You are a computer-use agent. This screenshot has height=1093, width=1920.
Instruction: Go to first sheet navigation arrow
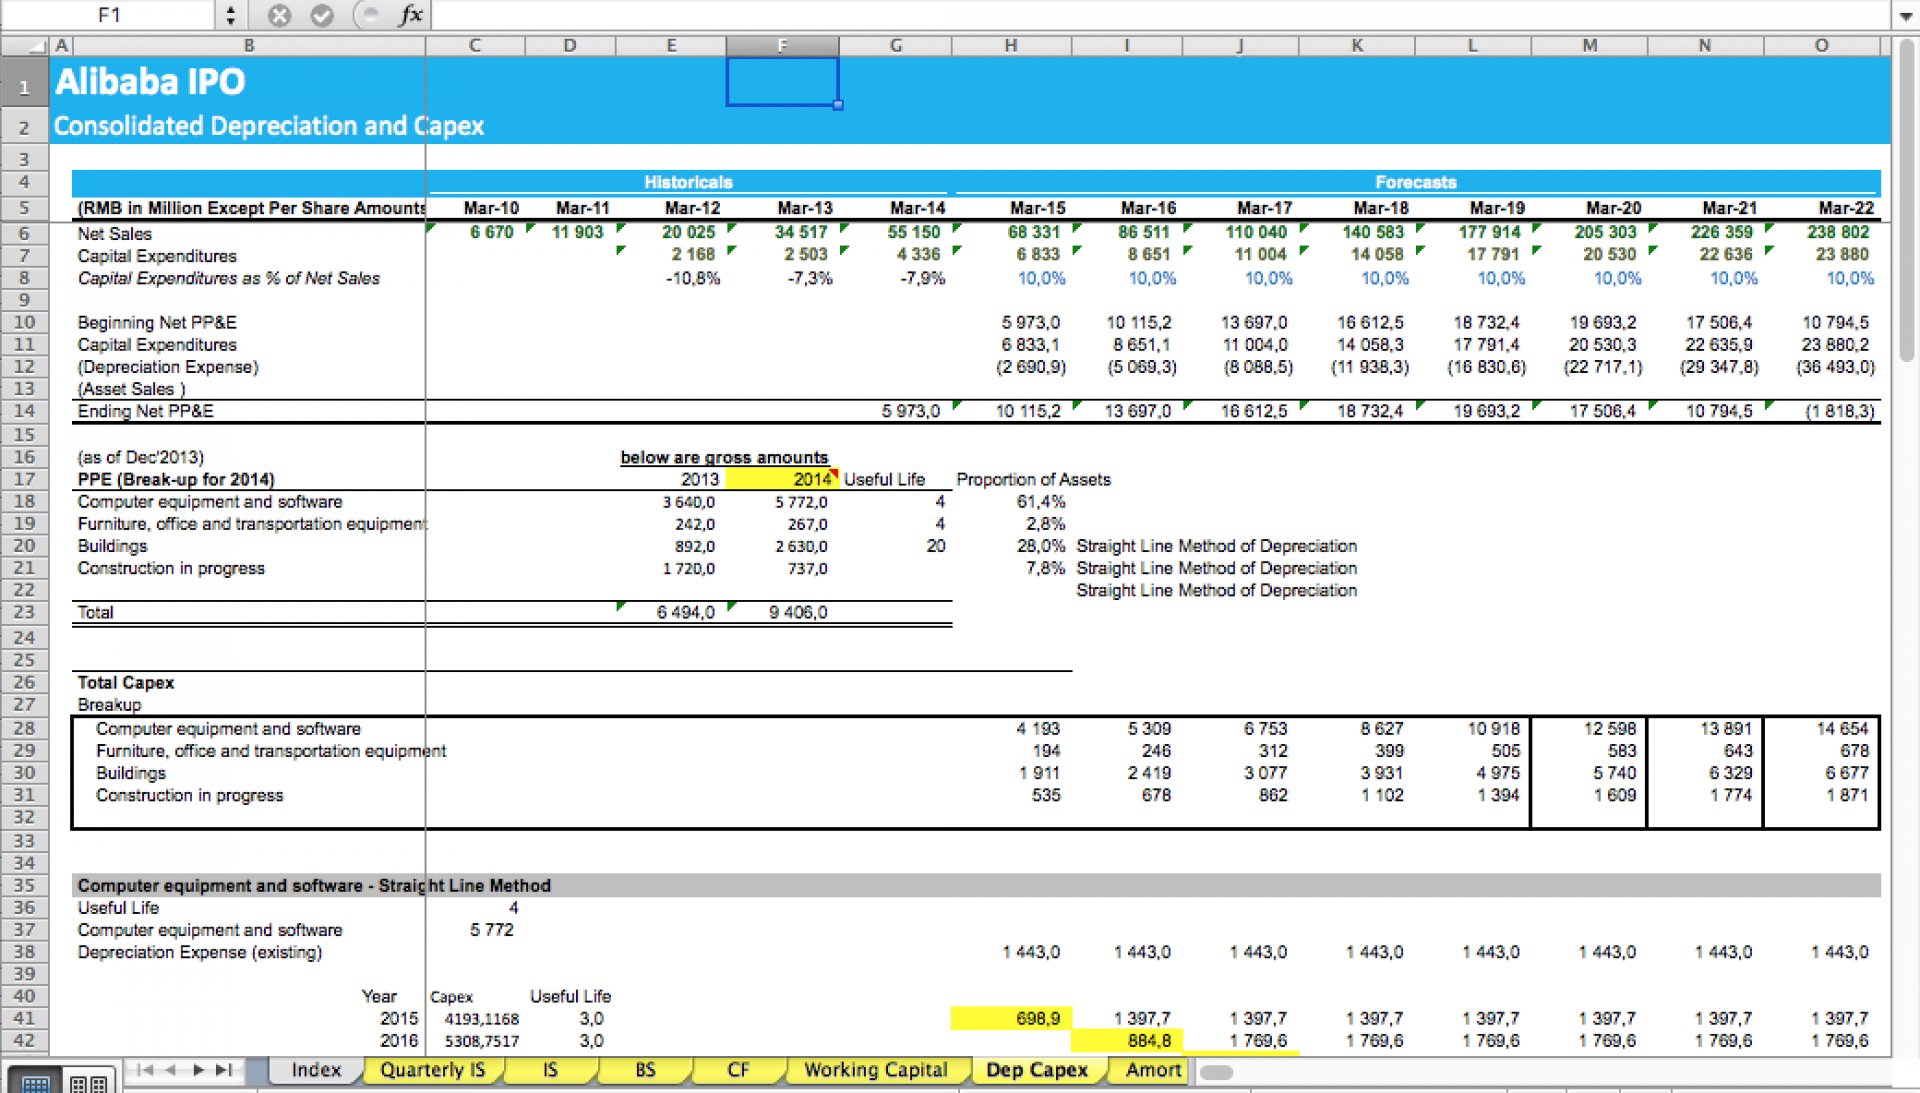[145, 1070]
